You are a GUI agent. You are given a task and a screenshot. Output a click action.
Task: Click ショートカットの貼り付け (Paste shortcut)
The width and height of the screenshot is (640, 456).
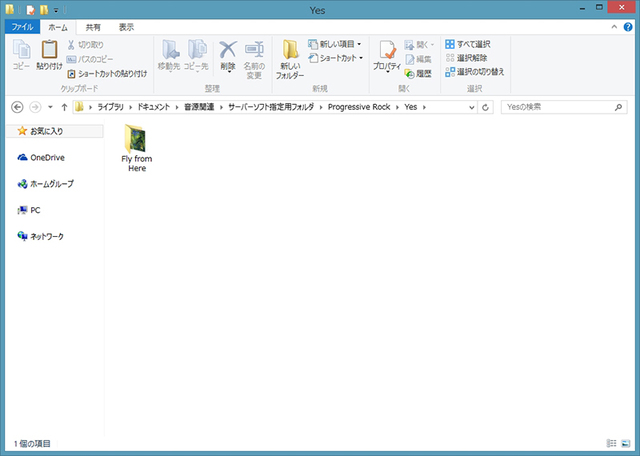pos(107,73)
